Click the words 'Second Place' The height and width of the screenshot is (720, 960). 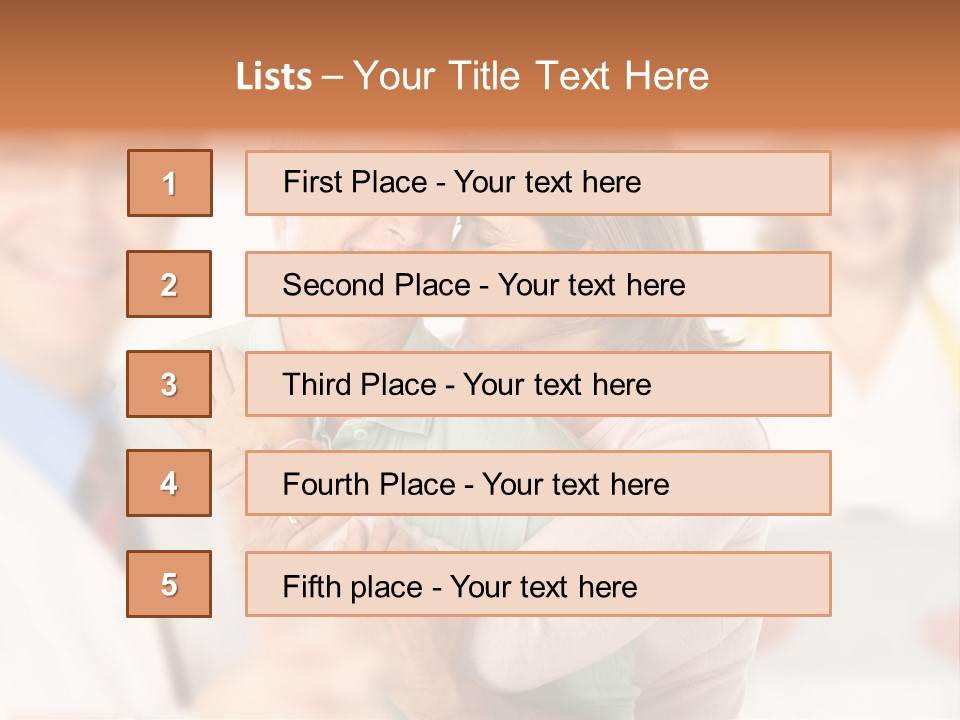tap(376, 285)
